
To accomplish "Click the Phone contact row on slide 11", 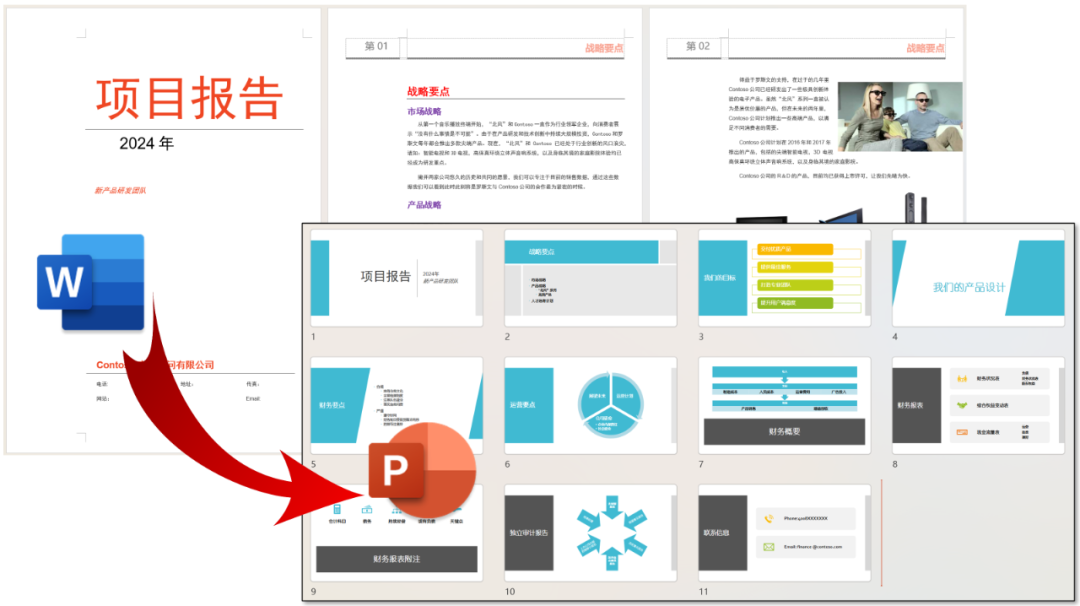I will [x=806, y=519].
